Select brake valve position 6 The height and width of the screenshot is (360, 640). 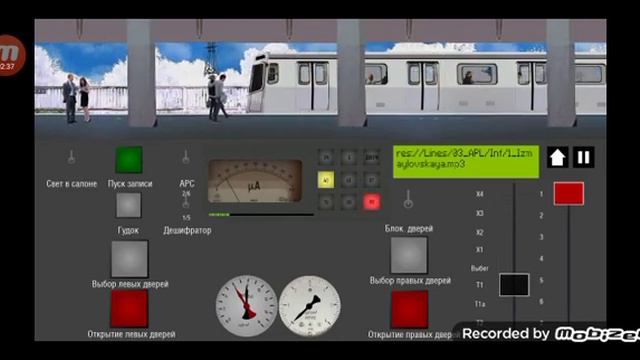pos(541,302)
